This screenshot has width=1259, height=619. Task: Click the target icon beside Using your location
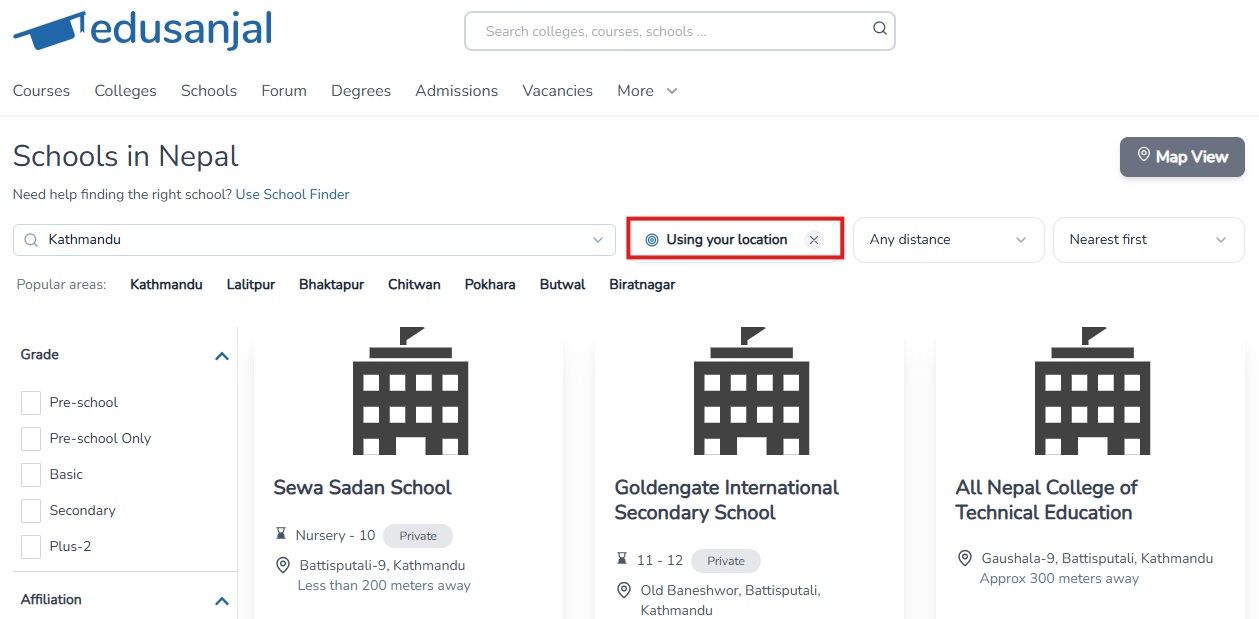pos(652,240)
